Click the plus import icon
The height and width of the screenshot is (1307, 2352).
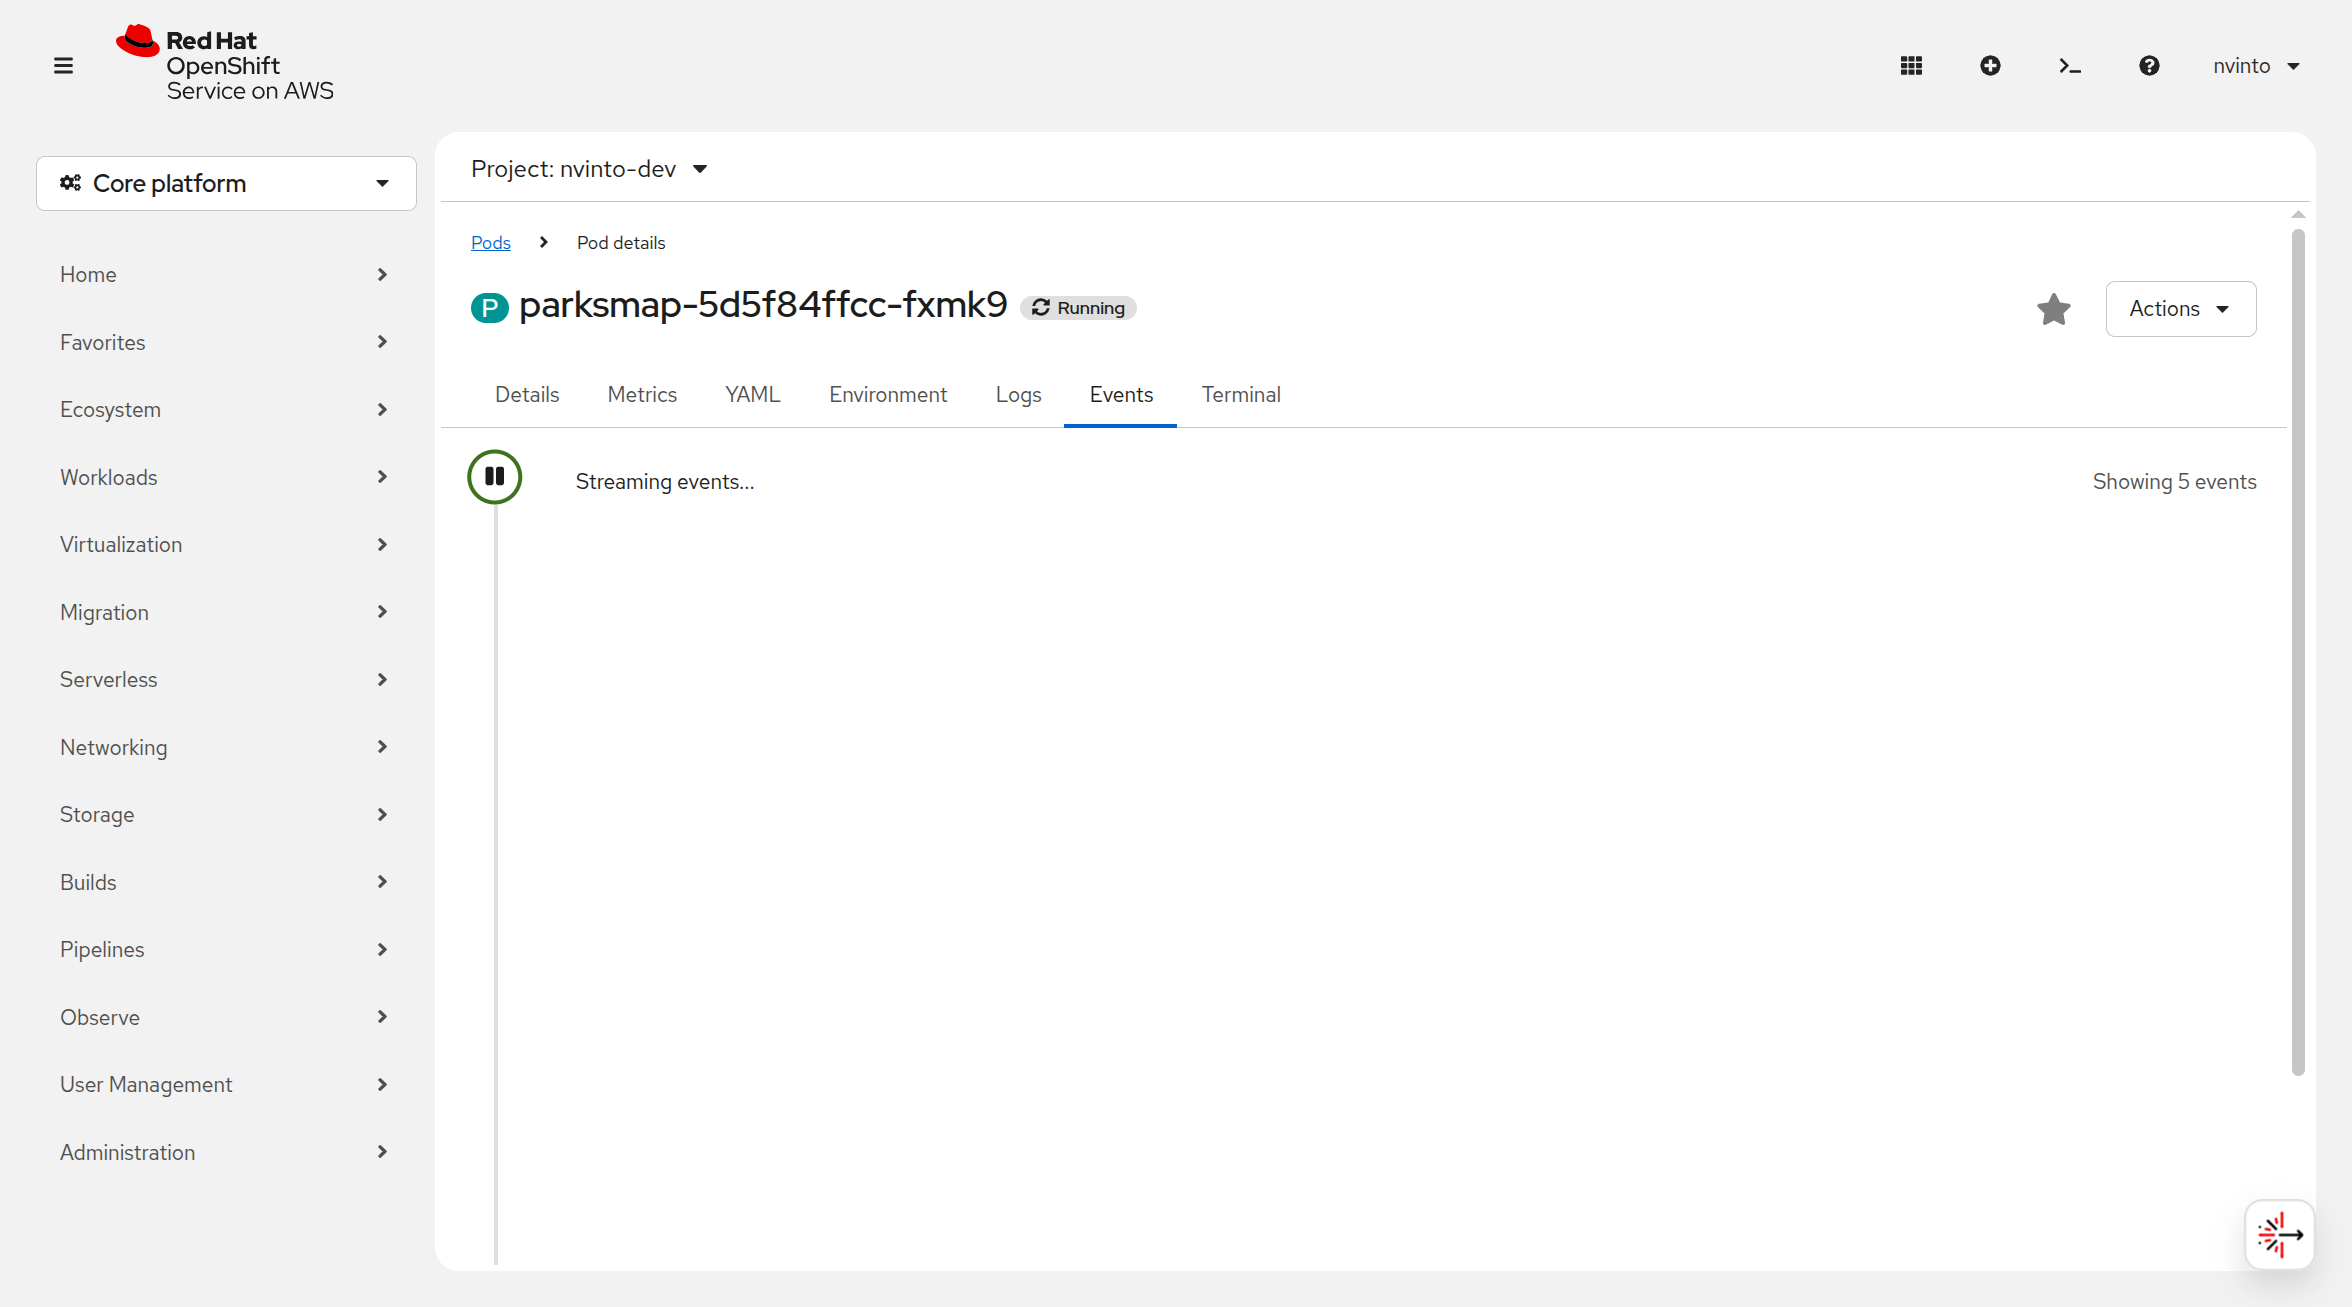pyautogui.click(x=1990, y=66)
